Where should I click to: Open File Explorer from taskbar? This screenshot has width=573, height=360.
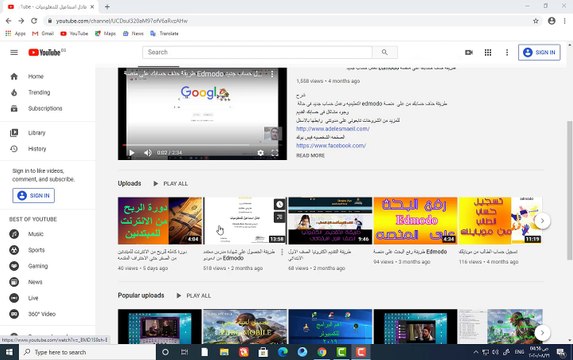(224, 352)
